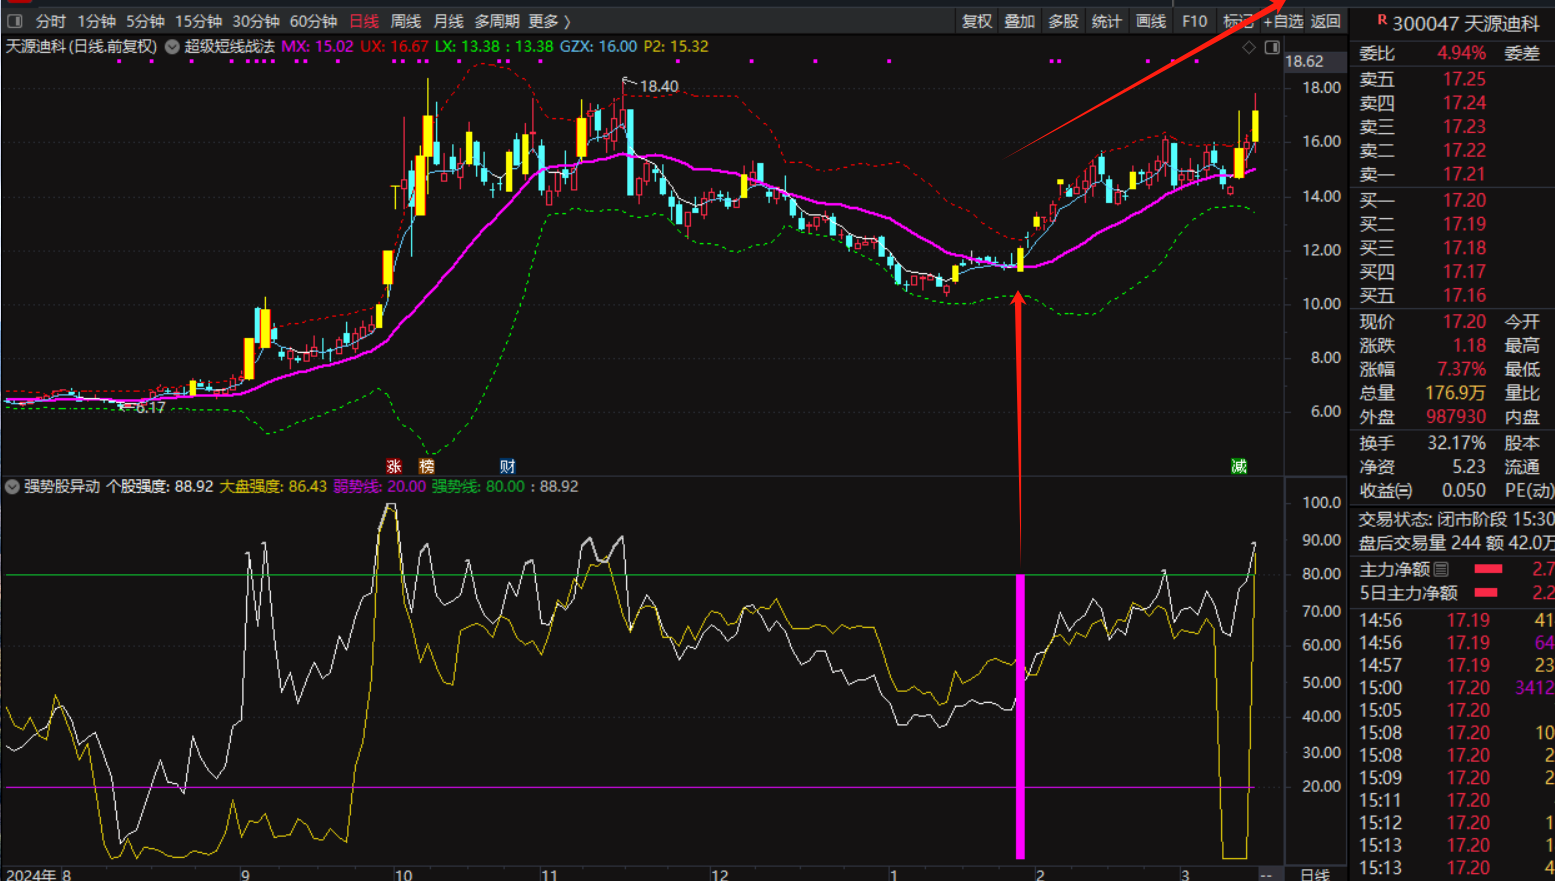Click the diamond marker icon above chart

point(1249,47)
